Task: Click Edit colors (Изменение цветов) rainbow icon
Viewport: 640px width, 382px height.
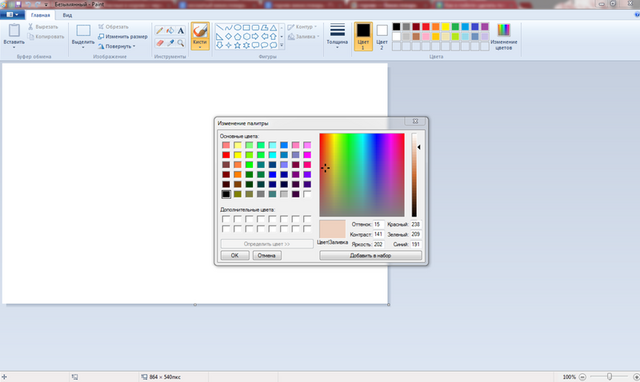Action: click(503, 30)
